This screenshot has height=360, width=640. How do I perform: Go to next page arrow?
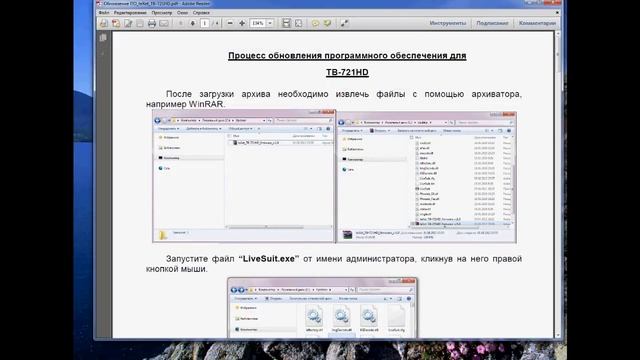tap(193, 24)
